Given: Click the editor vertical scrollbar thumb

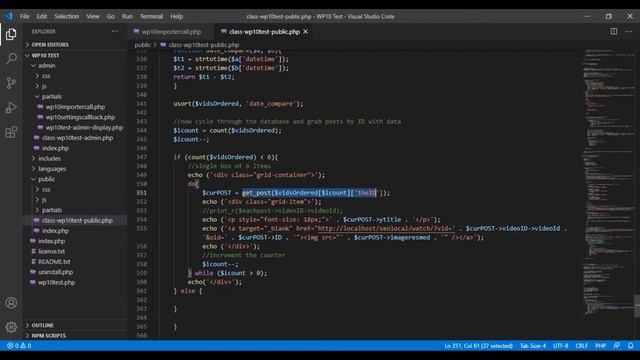Looking at the screenshot, I should click(x=637, y=305).
